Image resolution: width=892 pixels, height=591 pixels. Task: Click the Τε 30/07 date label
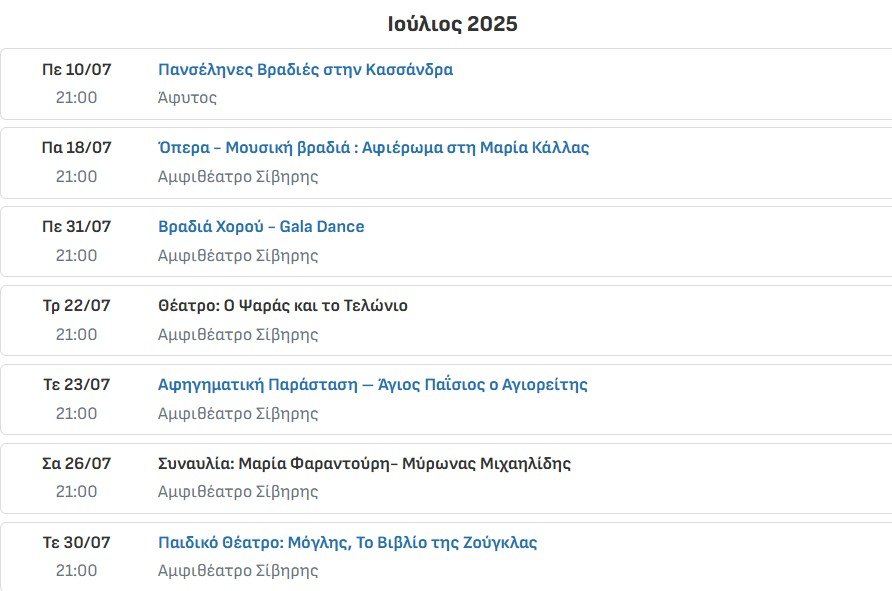[x=76, y=543]
